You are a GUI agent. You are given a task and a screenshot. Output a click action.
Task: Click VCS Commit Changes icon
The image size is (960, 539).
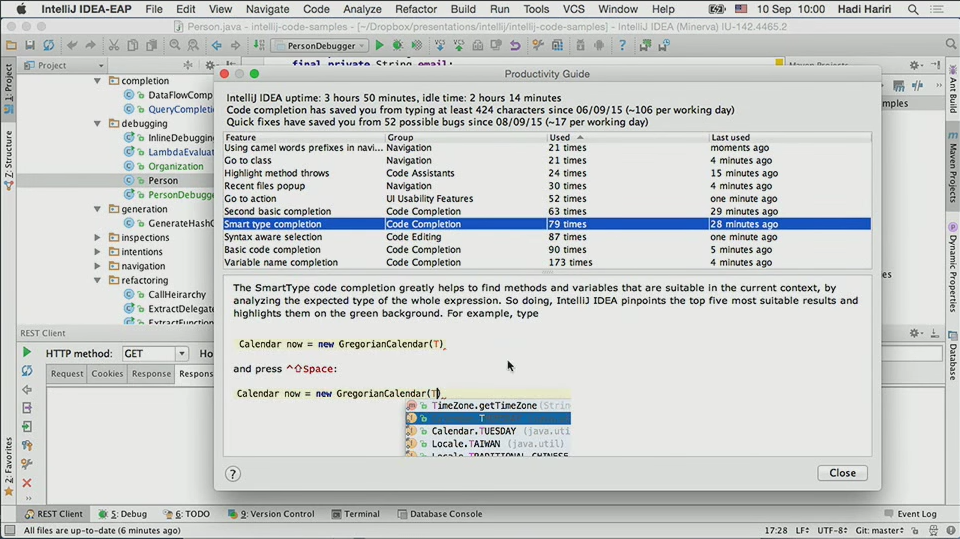coord(459,45)
